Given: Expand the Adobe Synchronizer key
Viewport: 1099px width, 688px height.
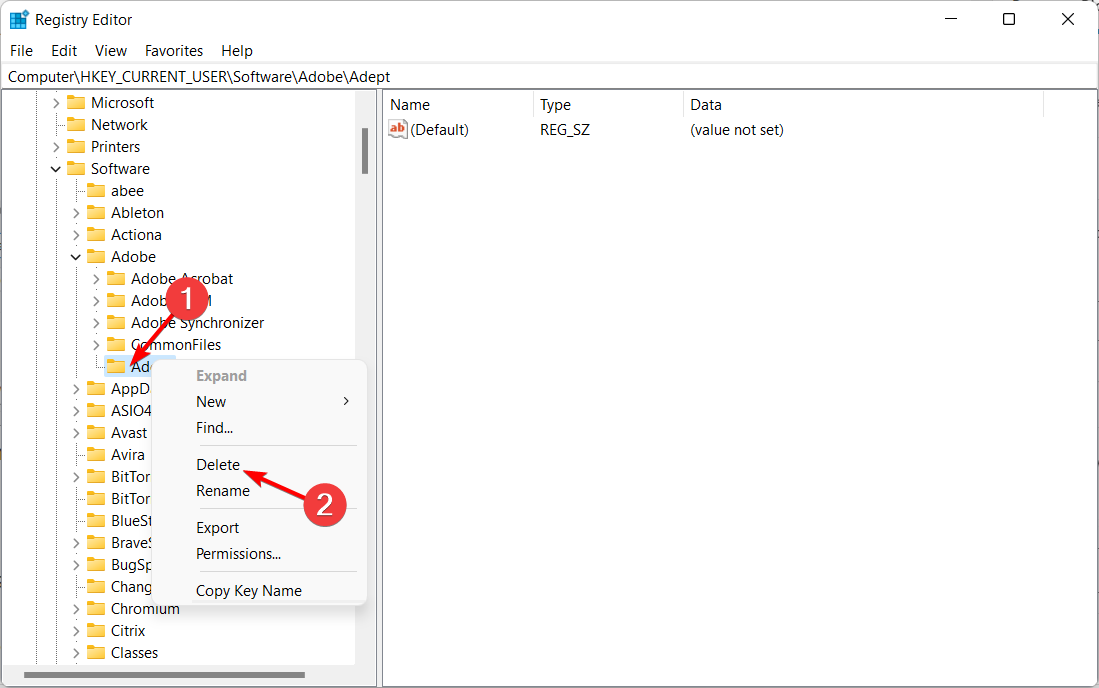Looking at the screenshot, I should 97,323.
